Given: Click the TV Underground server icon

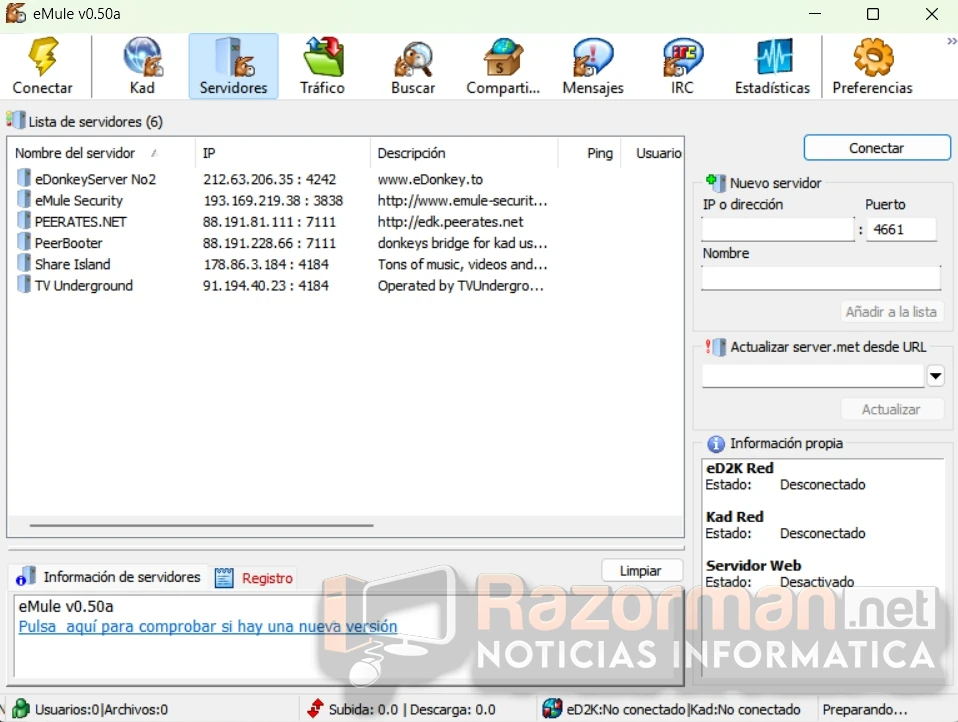Looking at the screenshot, I should point(24,285).
